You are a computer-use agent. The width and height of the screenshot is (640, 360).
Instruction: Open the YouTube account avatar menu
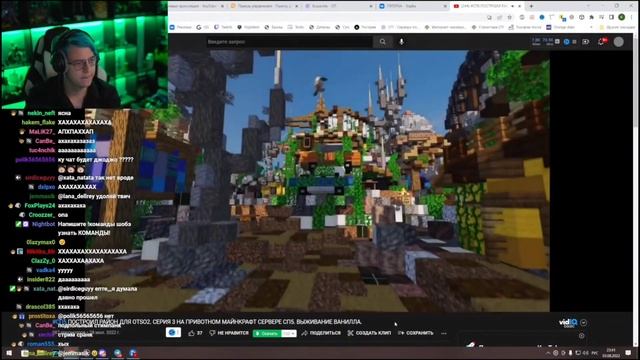pyautogui.click(x=619, y=42)
